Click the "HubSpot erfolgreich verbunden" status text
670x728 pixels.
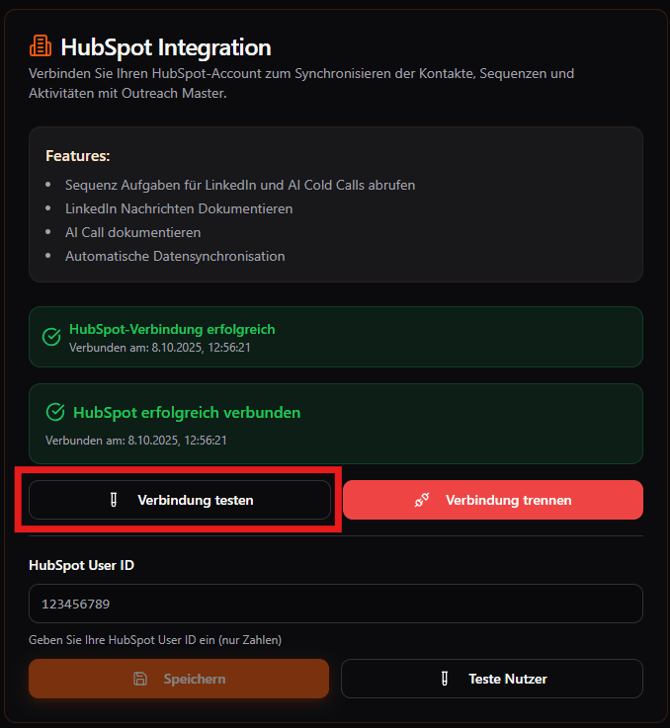click(x=187, y=412)
